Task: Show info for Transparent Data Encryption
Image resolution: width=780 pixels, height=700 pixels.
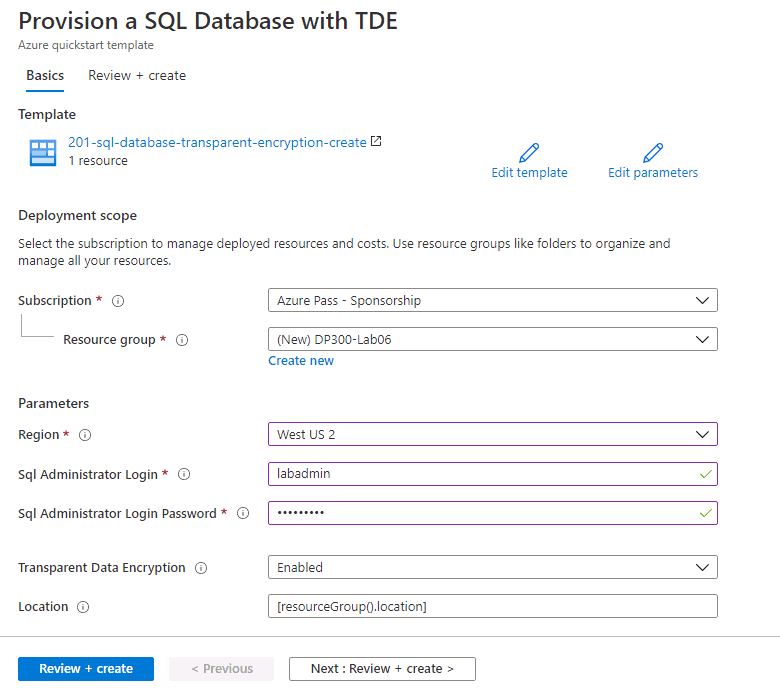Action: click(201, 568)
